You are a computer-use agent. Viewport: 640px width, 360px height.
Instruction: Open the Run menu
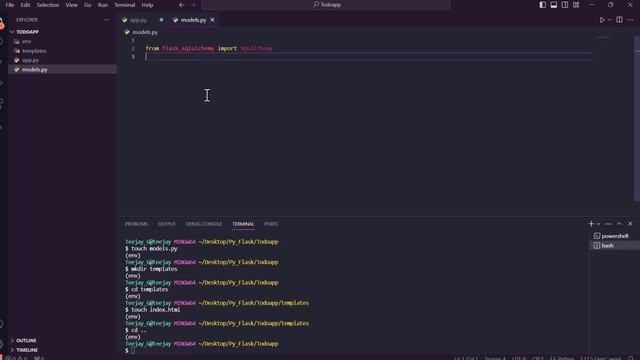pos(103,5)
